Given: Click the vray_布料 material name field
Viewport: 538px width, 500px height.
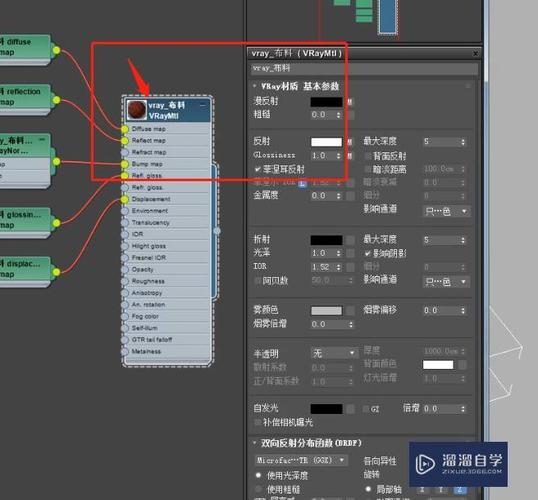Looking at the screenshot, I should click(x=364, y=68).
